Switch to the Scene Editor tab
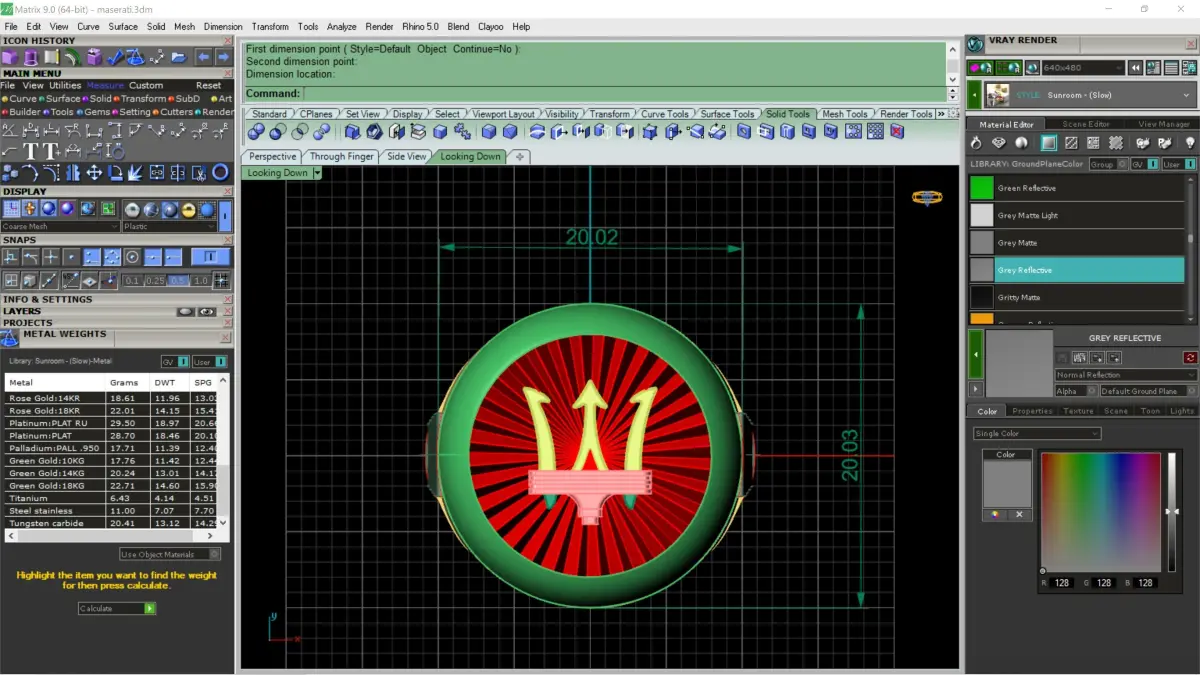The width and height of the screenshot is (1200, 675). pos(1085,124)
